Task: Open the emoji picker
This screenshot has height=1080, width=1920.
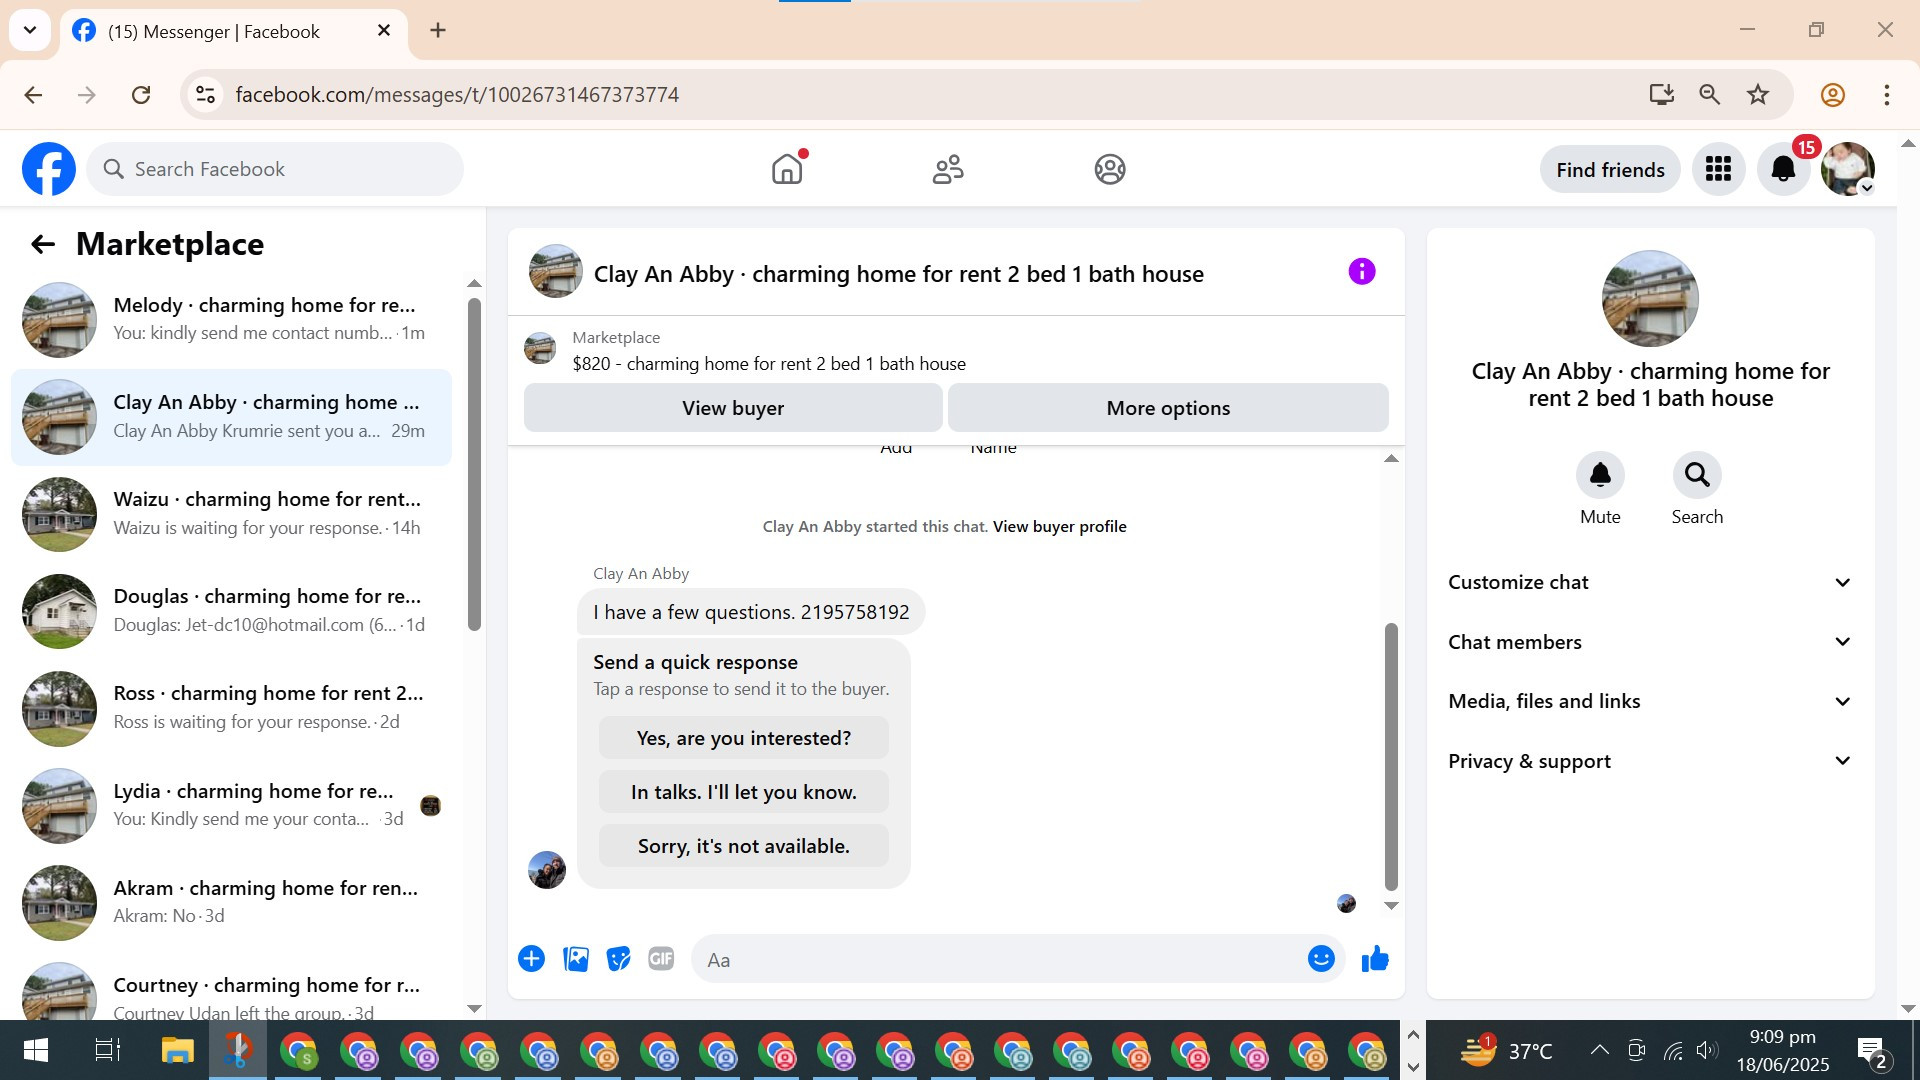Action: 1321,959
